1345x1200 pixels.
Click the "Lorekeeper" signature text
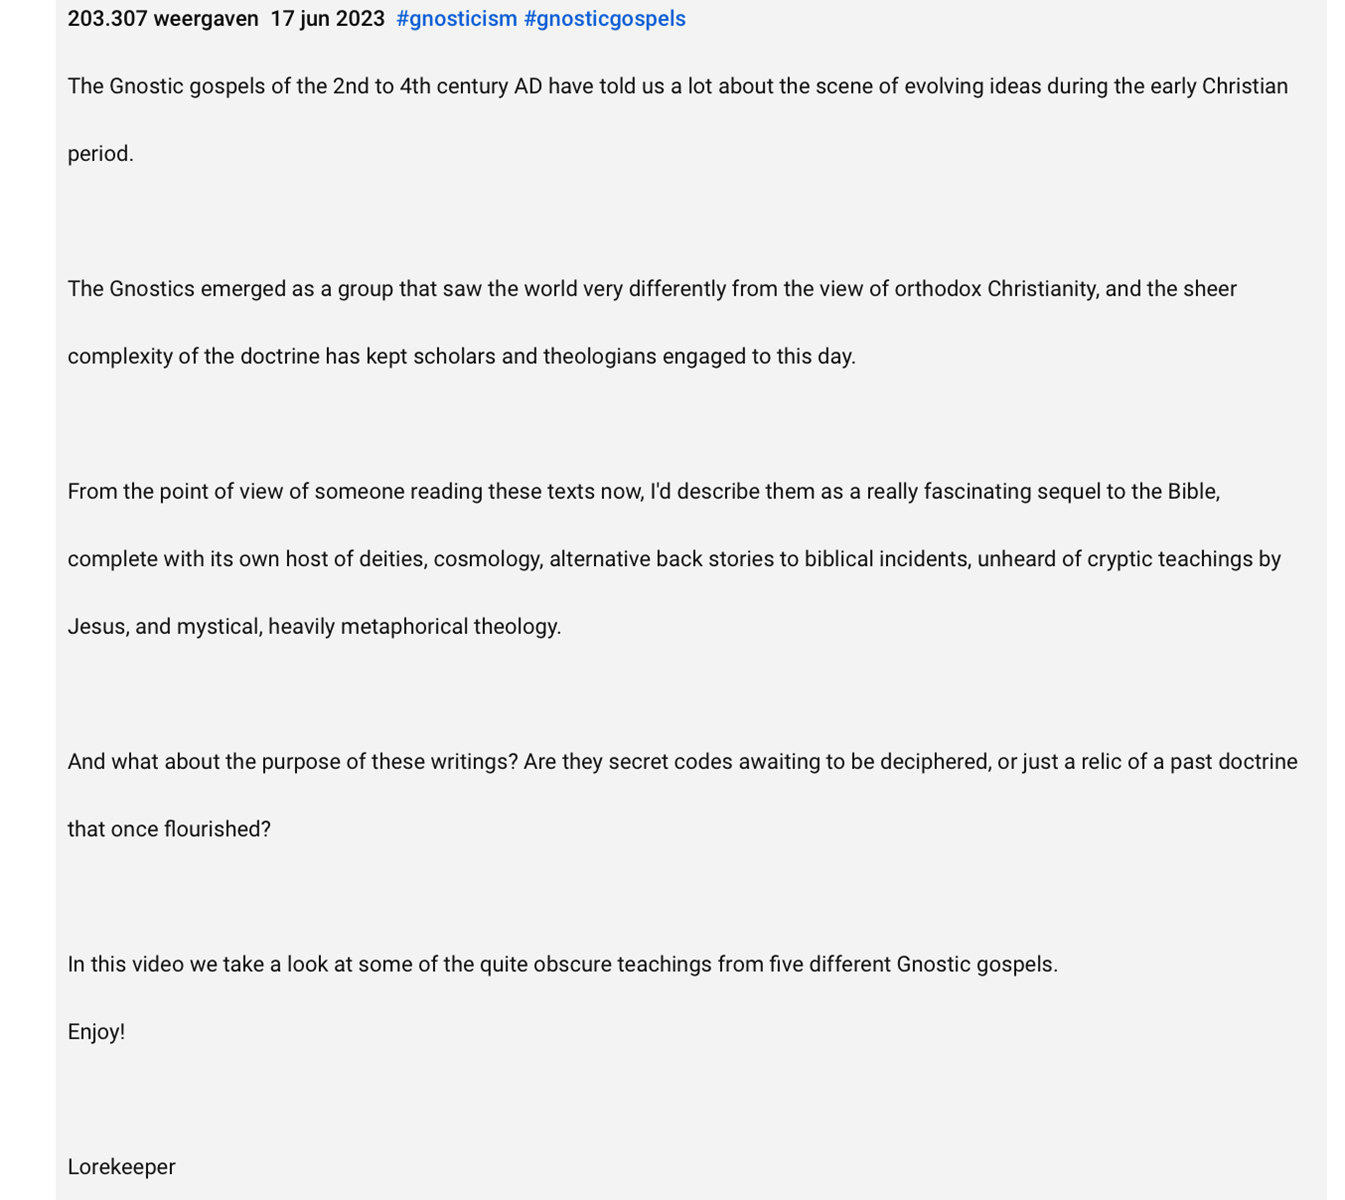[x=121, y=1167]
